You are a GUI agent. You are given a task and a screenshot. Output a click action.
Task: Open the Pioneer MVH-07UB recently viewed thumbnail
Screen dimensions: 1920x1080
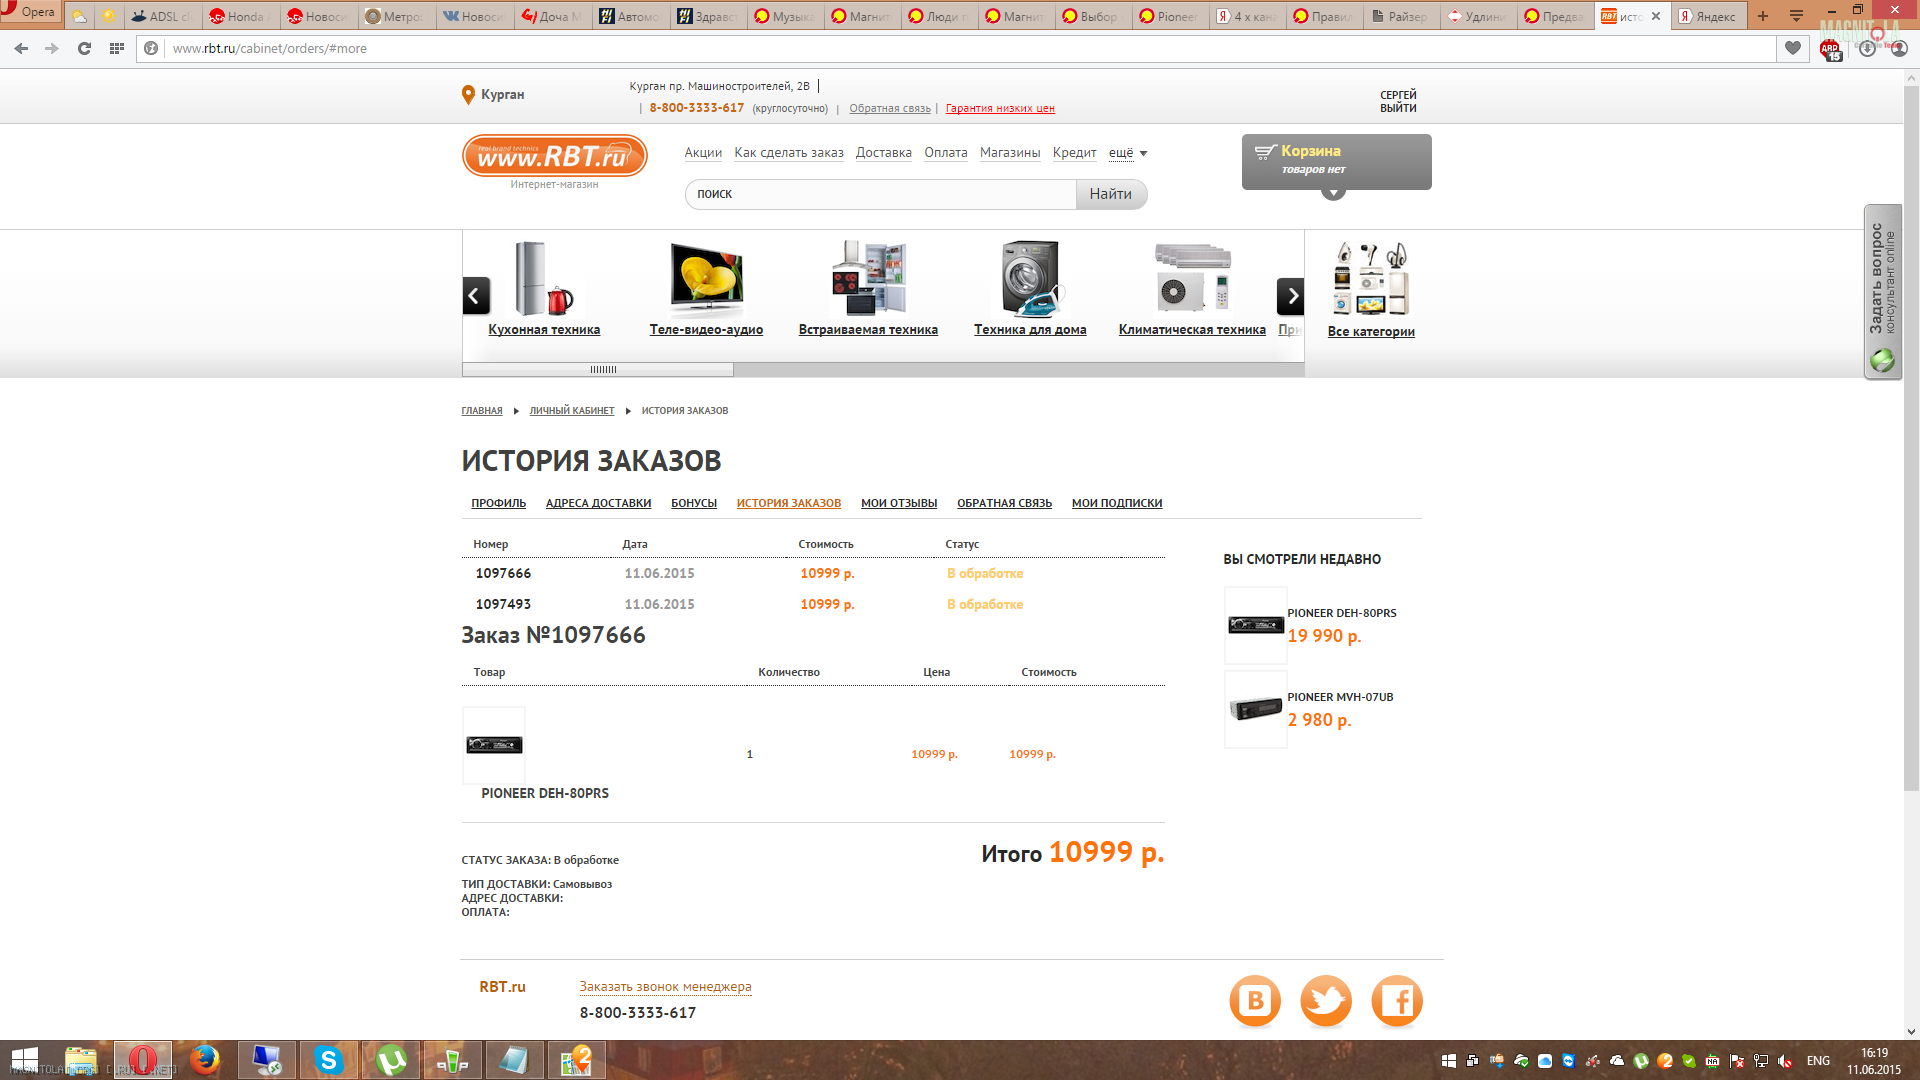point(1255,709)
